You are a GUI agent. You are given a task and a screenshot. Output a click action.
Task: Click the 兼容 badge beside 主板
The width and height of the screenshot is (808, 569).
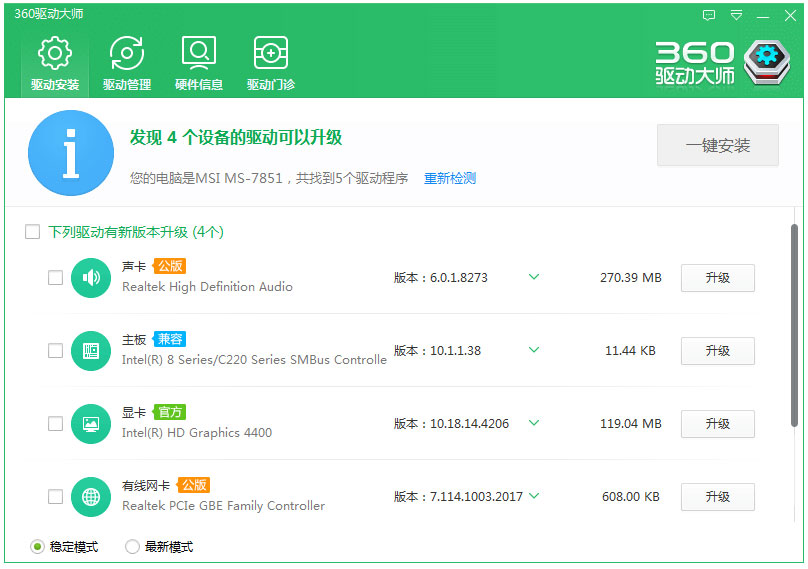click(x=170, y=339)
